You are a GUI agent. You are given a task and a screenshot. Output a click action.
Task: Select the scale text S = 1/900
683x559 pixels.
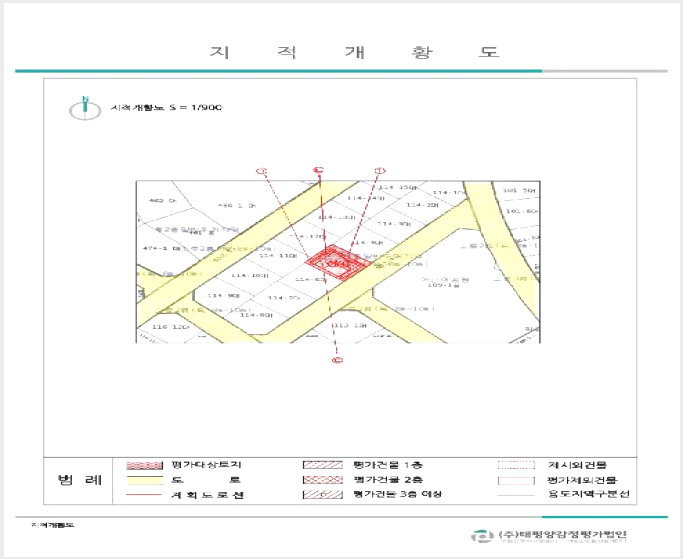(x=196, y=107)
